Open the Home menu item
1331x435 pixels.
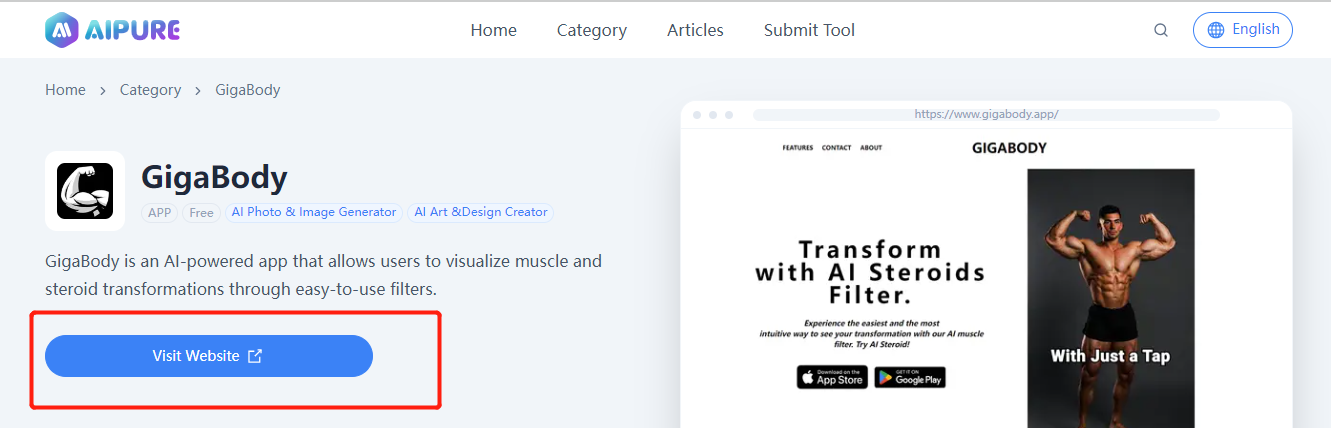pyautogui.click(x=494, y=30)
